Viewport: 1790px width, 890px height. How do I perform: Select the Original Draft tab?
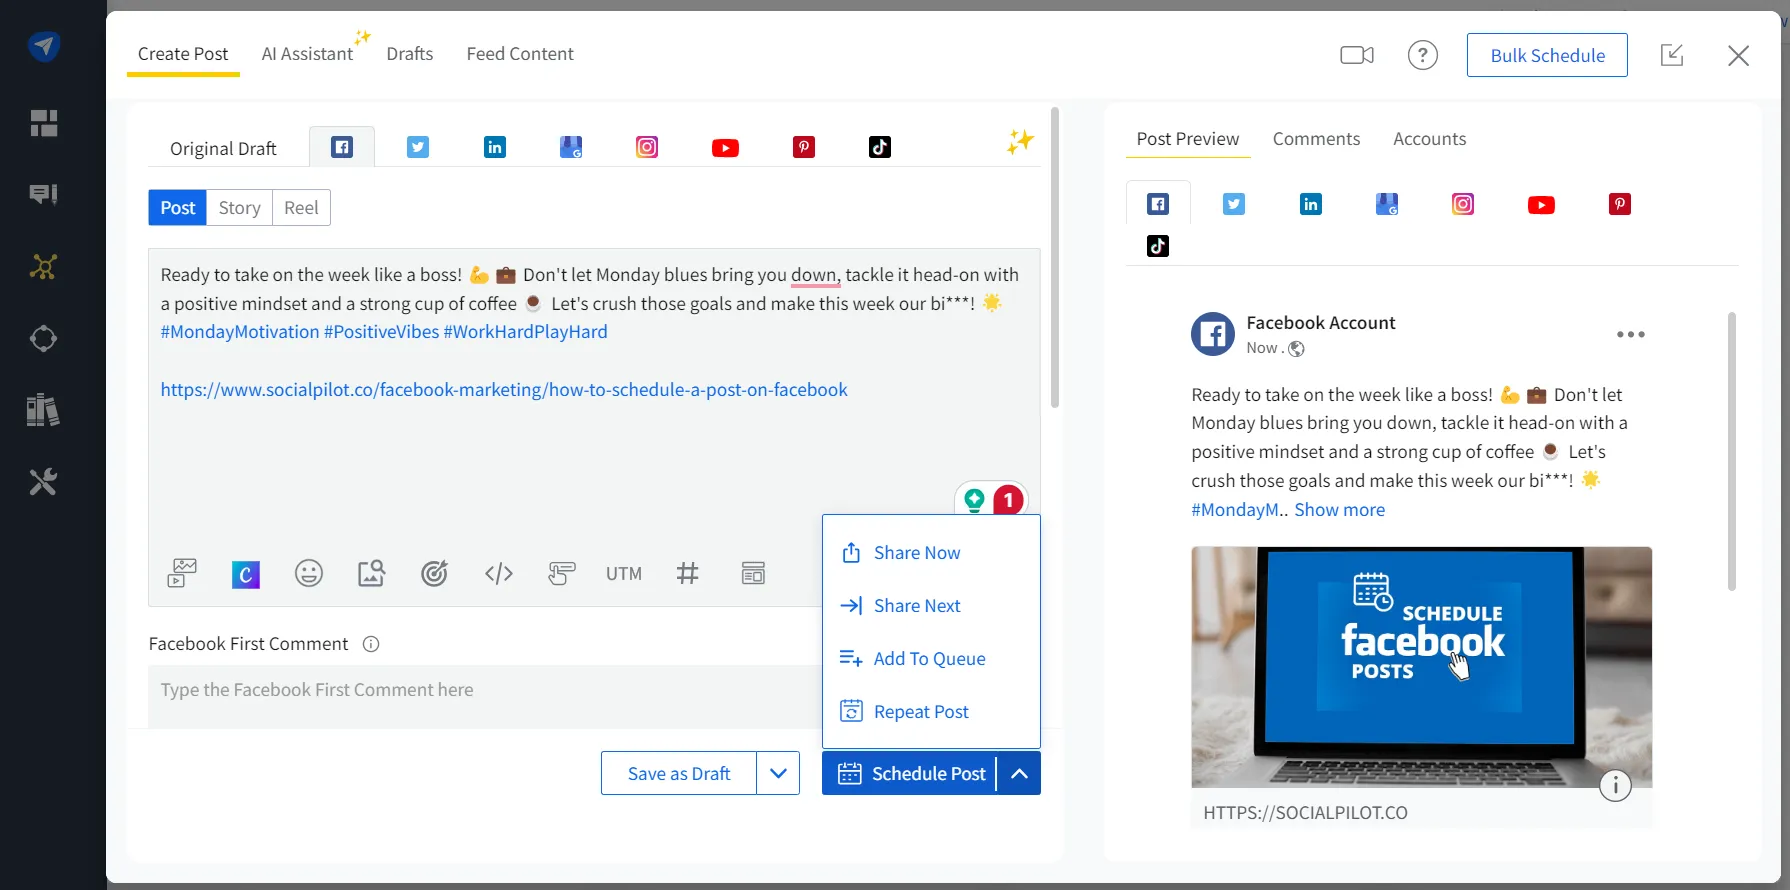(x=223, y=148)
